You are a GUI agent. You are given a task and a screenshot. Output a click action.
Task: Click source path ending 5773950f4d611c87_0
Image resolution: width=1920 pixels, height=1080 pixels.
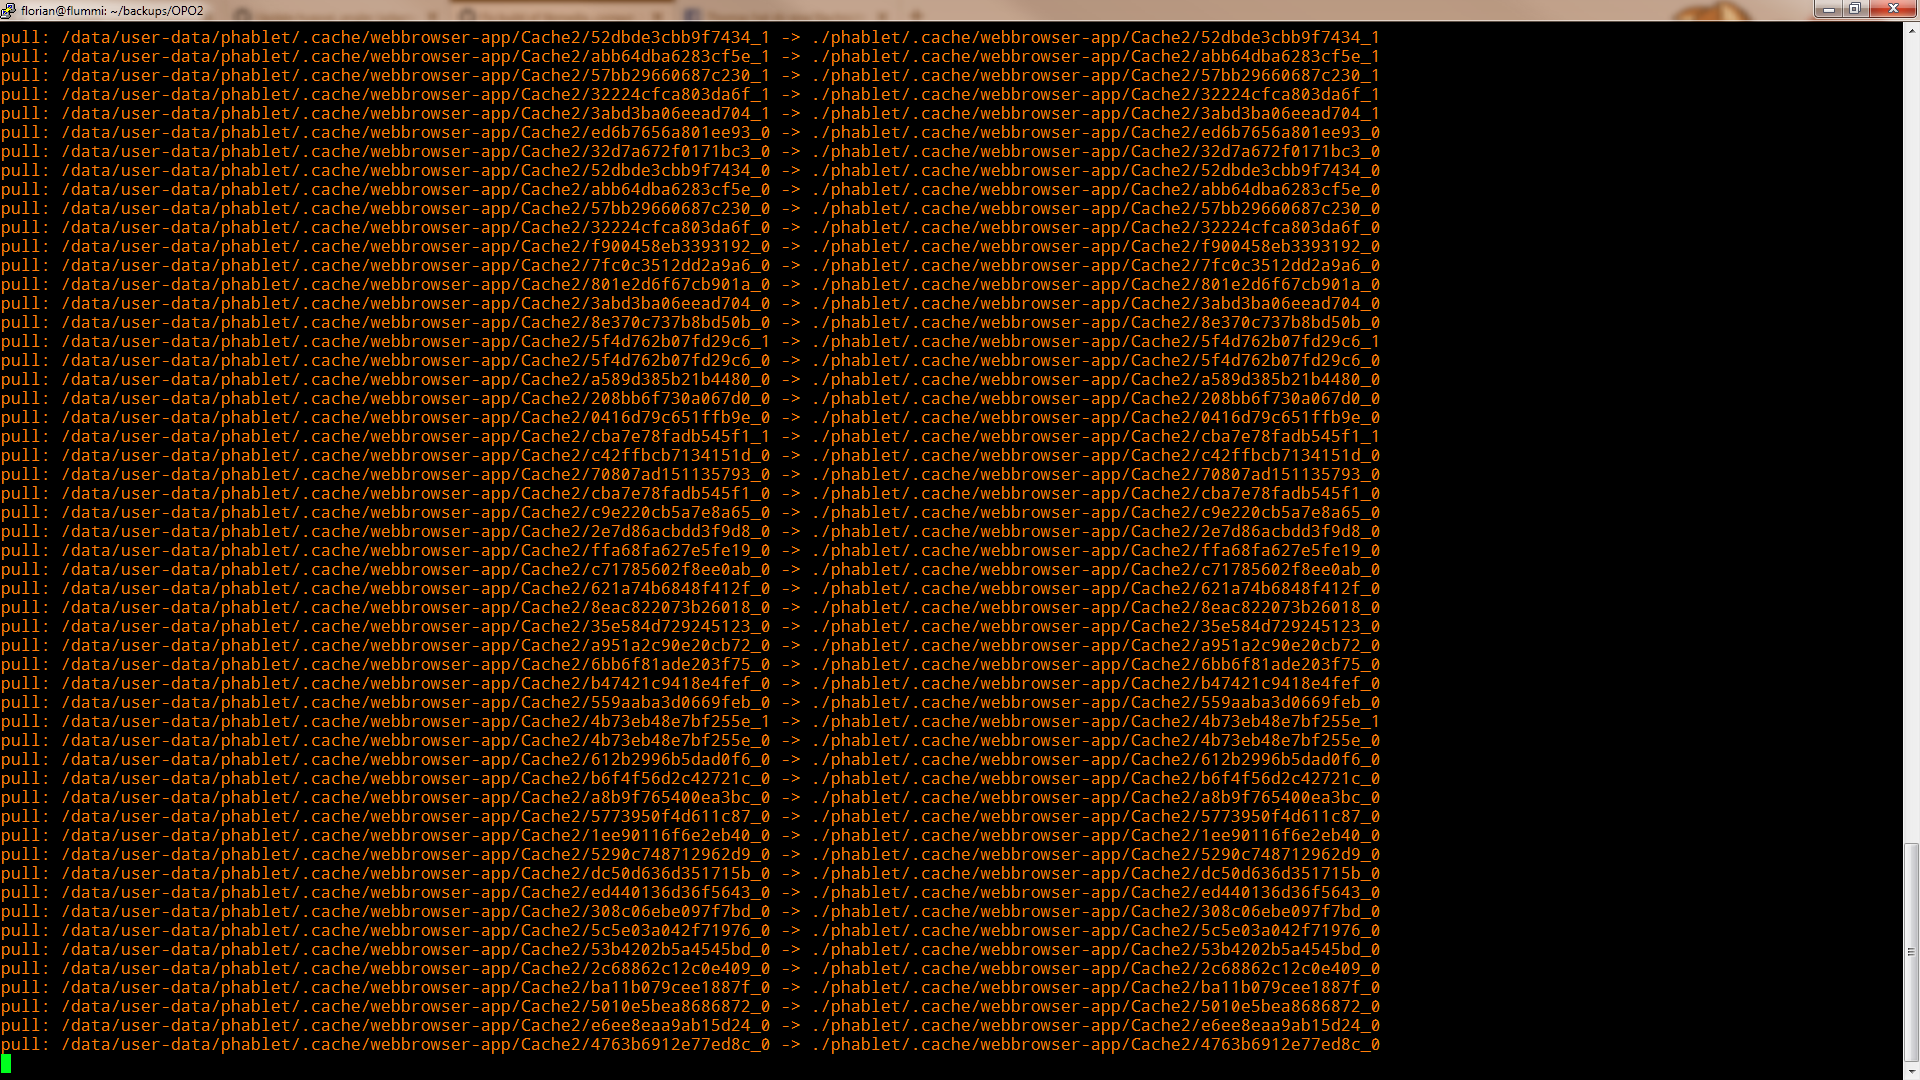point(416,816)
